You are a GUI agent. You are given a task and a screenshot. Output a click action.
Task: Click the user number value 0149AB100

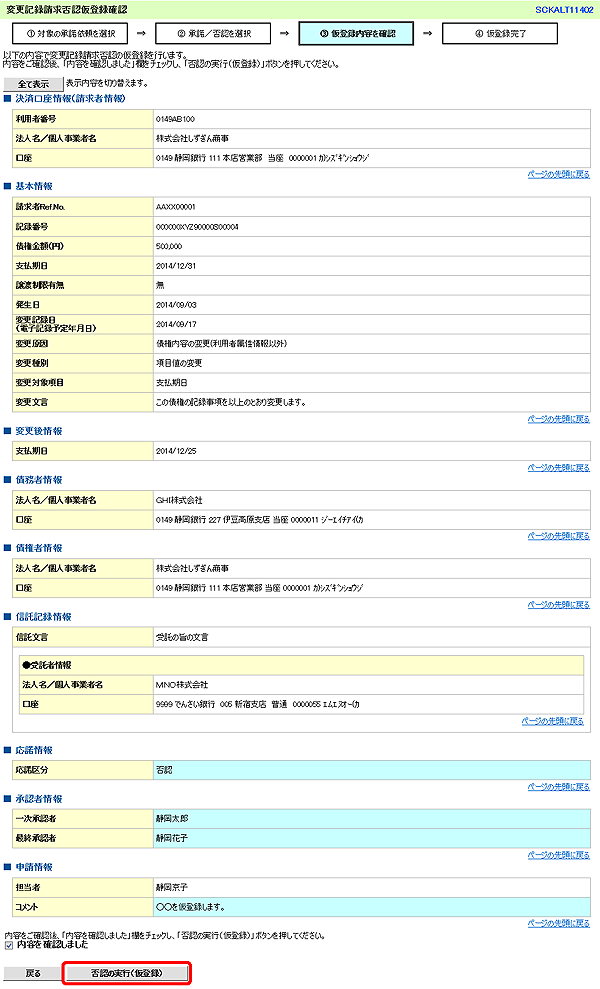[175, 119]
